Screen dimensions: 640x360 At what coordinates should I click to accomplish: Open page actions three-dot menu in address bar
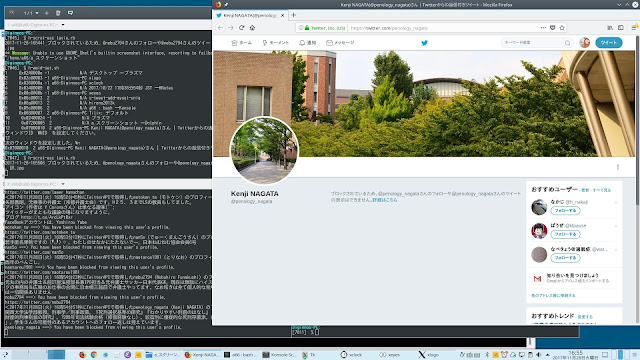pyautogui.click(x=543, y=28)
